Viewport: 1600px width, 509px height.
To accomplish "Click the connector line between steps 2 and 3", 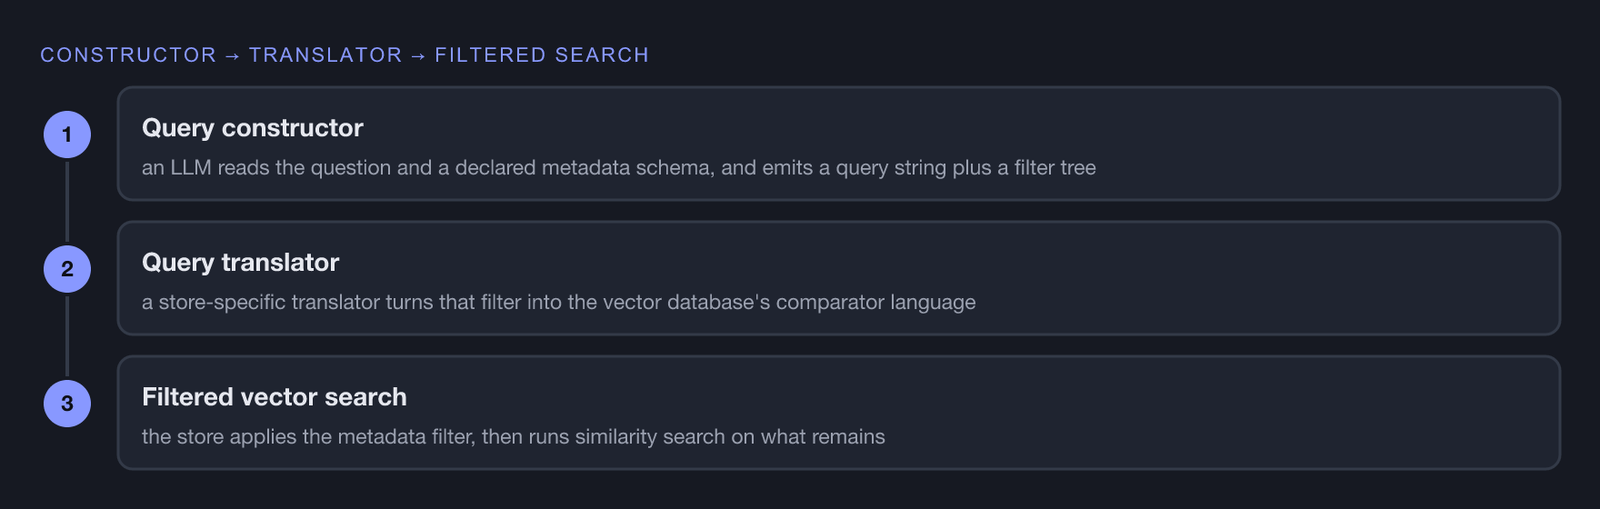I will click(x=67, y=336).
